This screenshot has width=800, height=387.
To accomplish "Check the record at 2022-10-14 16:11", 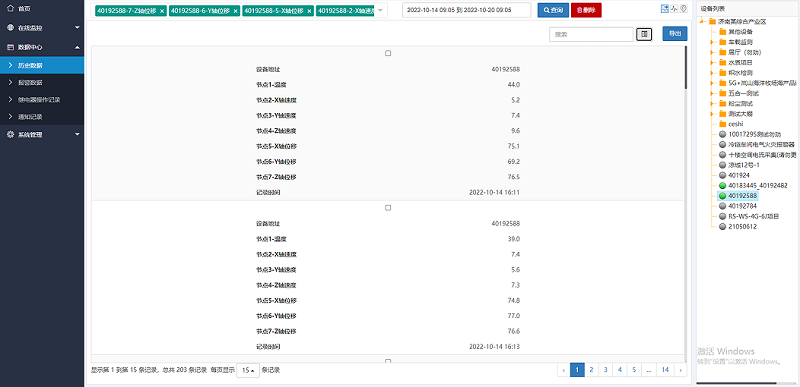I will [388, 53].
